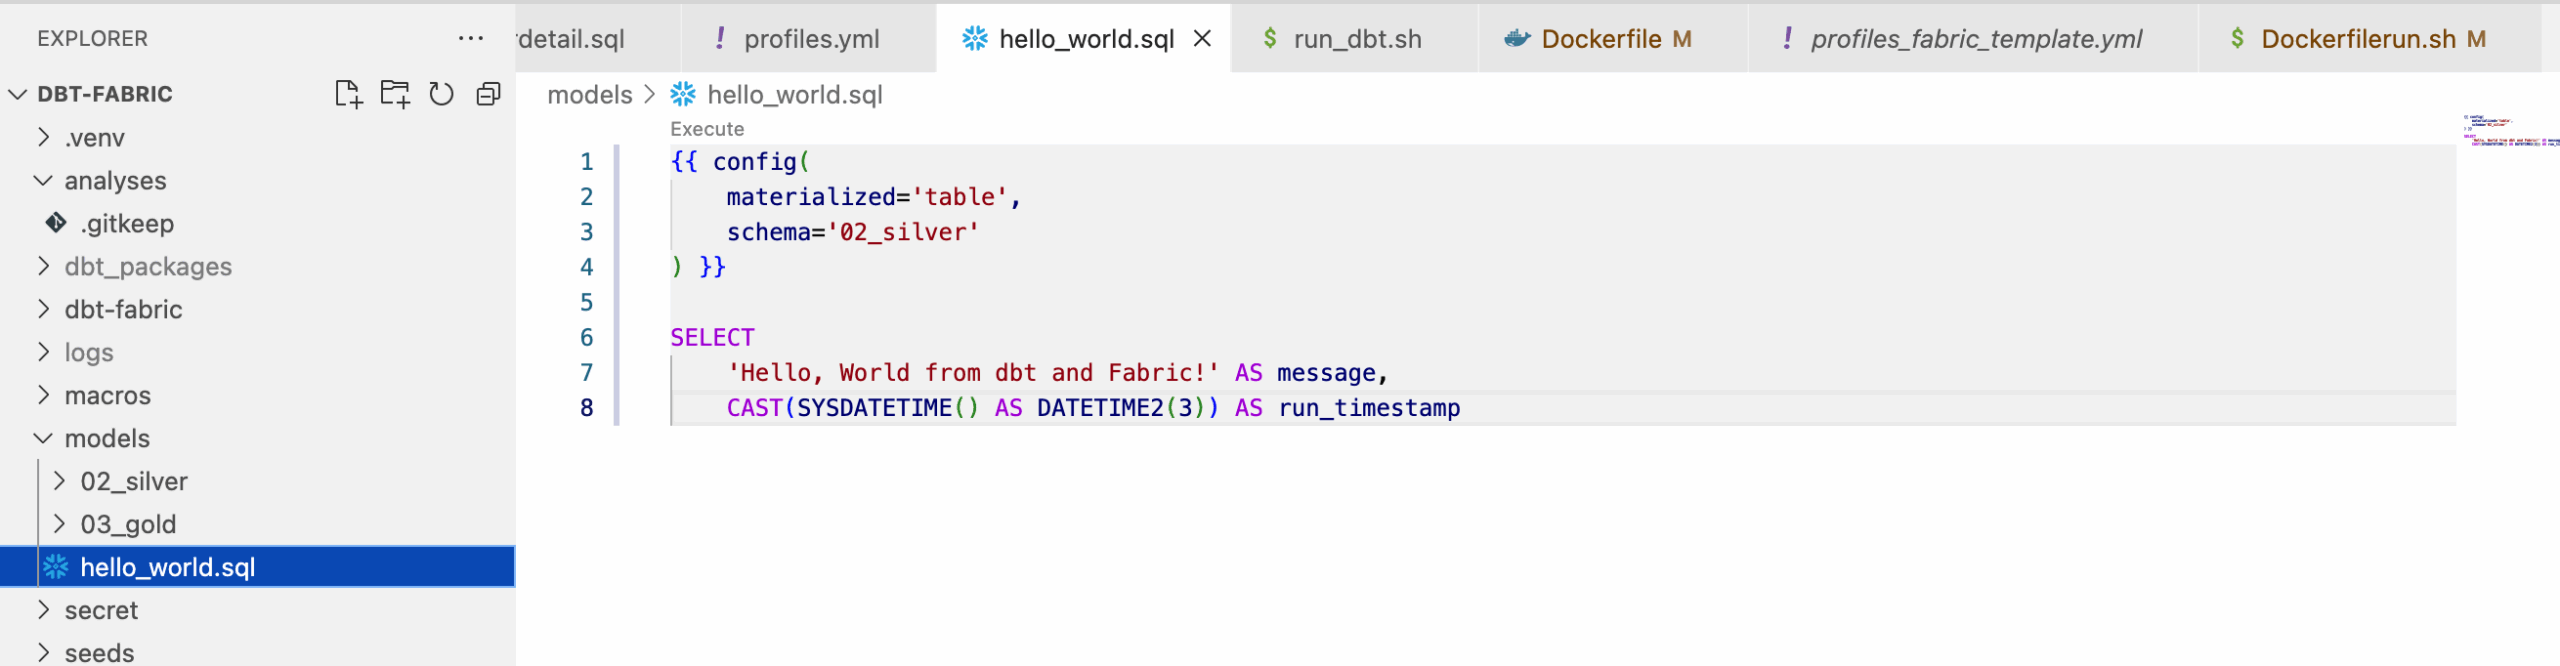
Task: Close the hello_world.sql tab
Action: point(1203,39)
